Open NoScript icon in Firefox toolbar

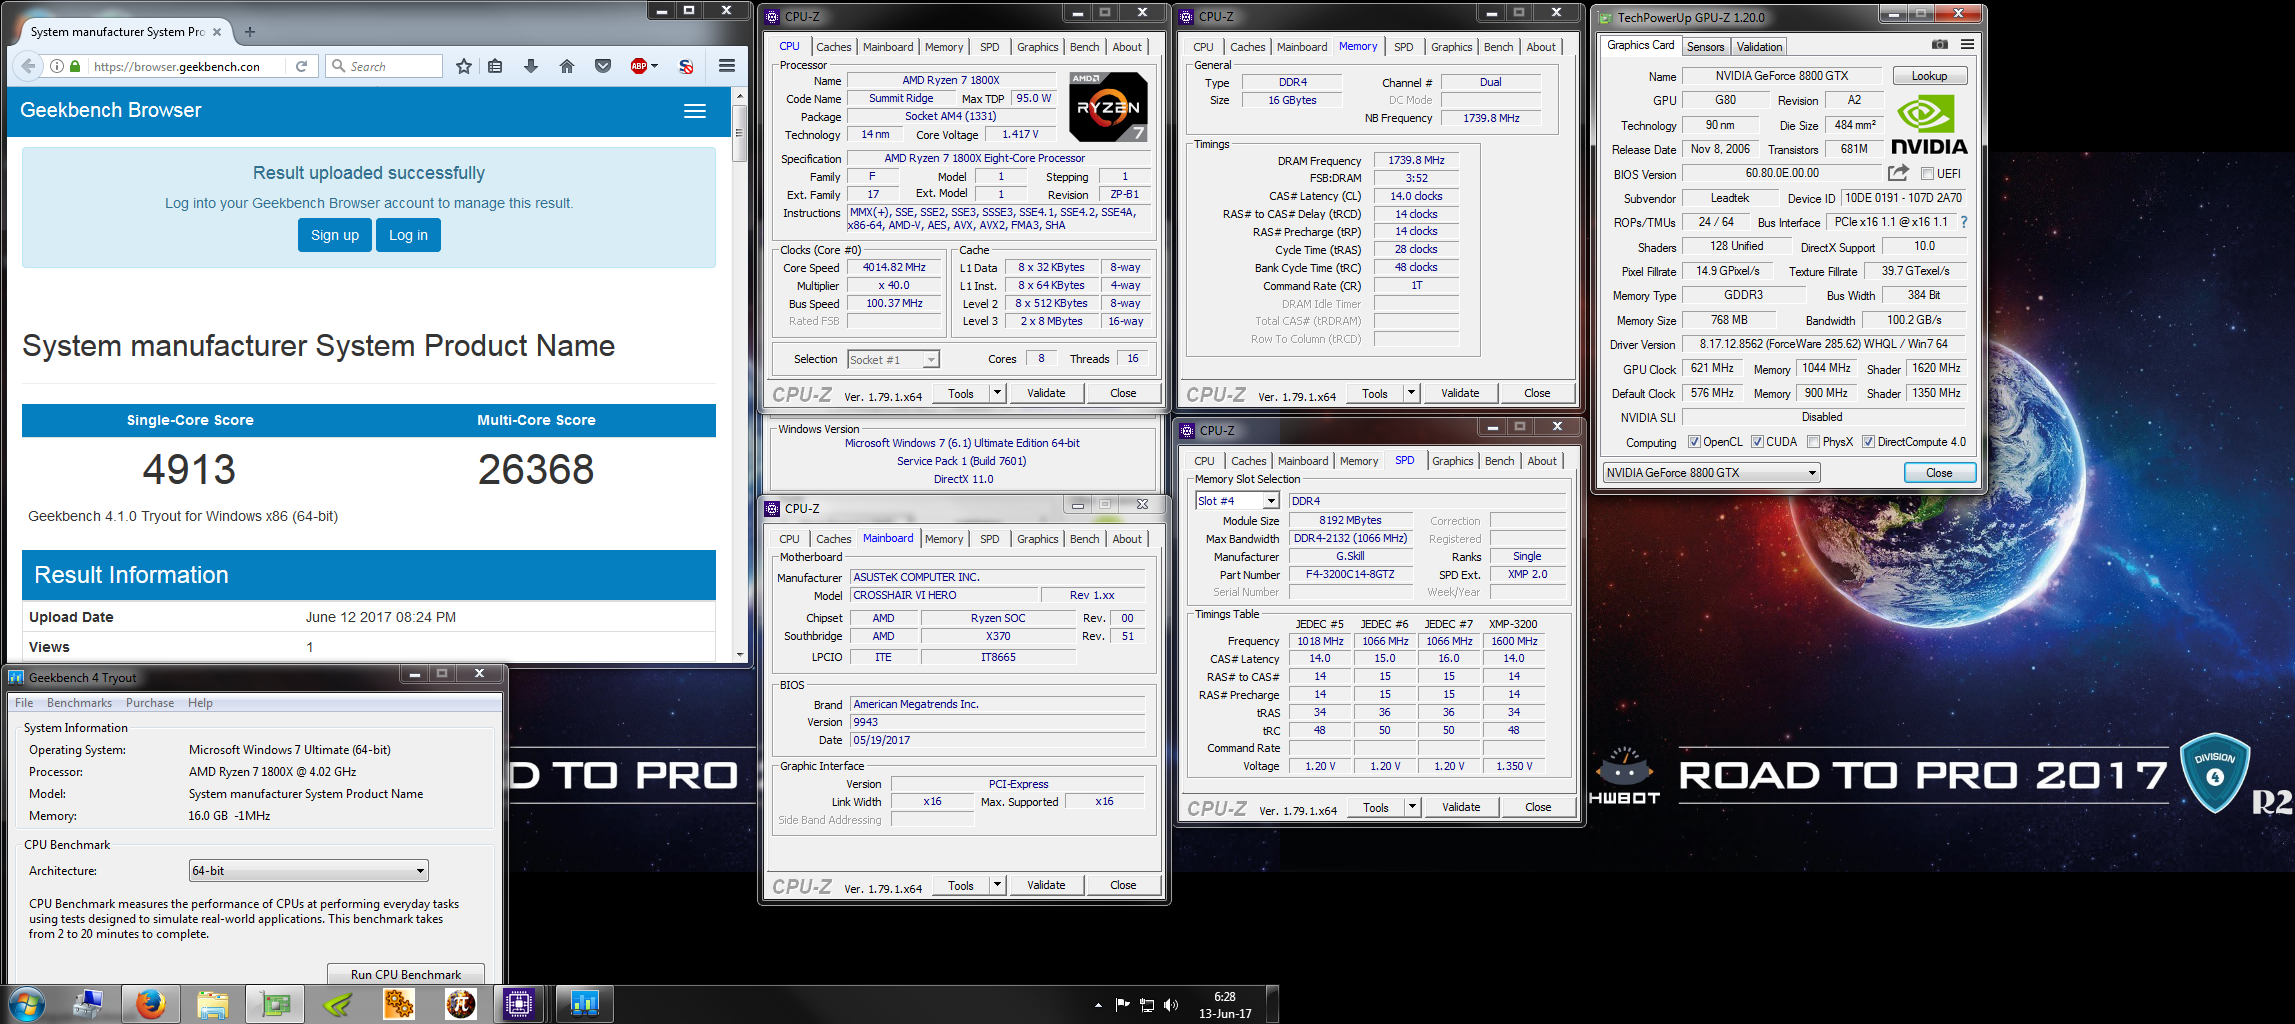[x=686, y=66]
